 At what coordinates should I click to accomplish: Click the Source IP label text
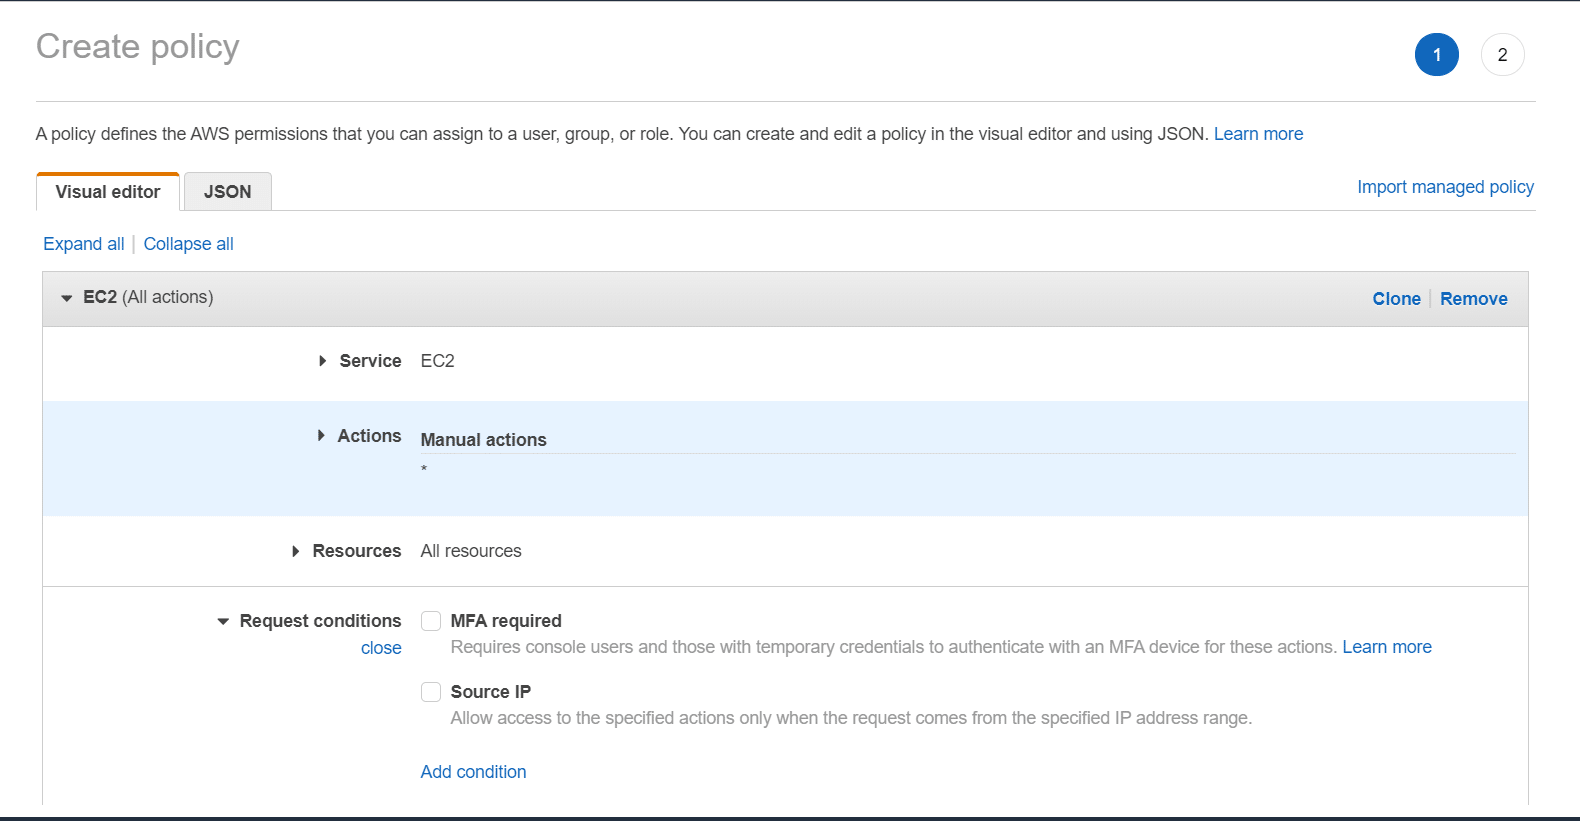pos(491,692)
